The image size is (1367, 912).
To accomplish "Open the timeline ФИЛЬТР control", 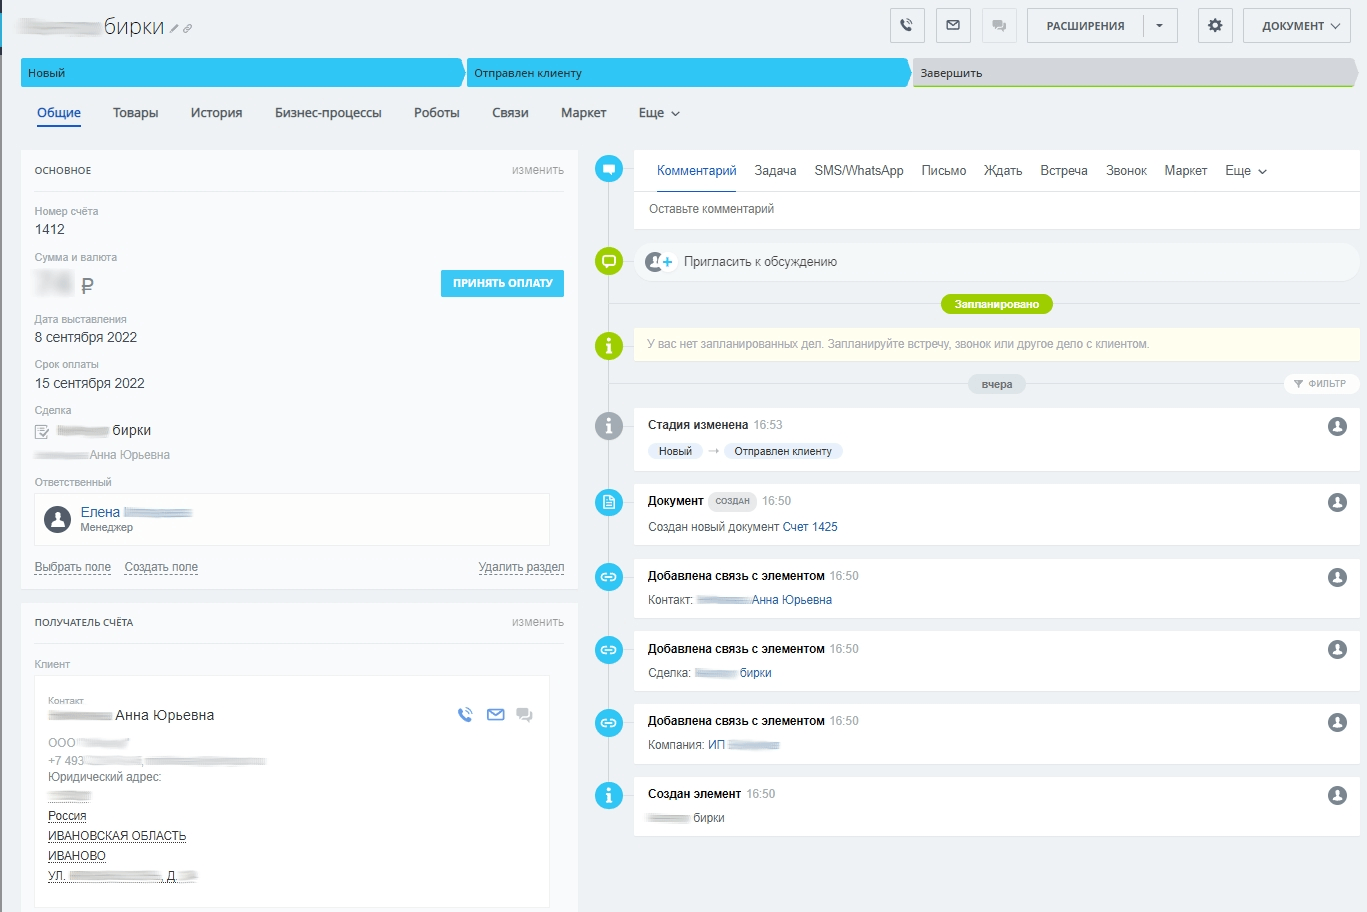I will coord(1320,384).
